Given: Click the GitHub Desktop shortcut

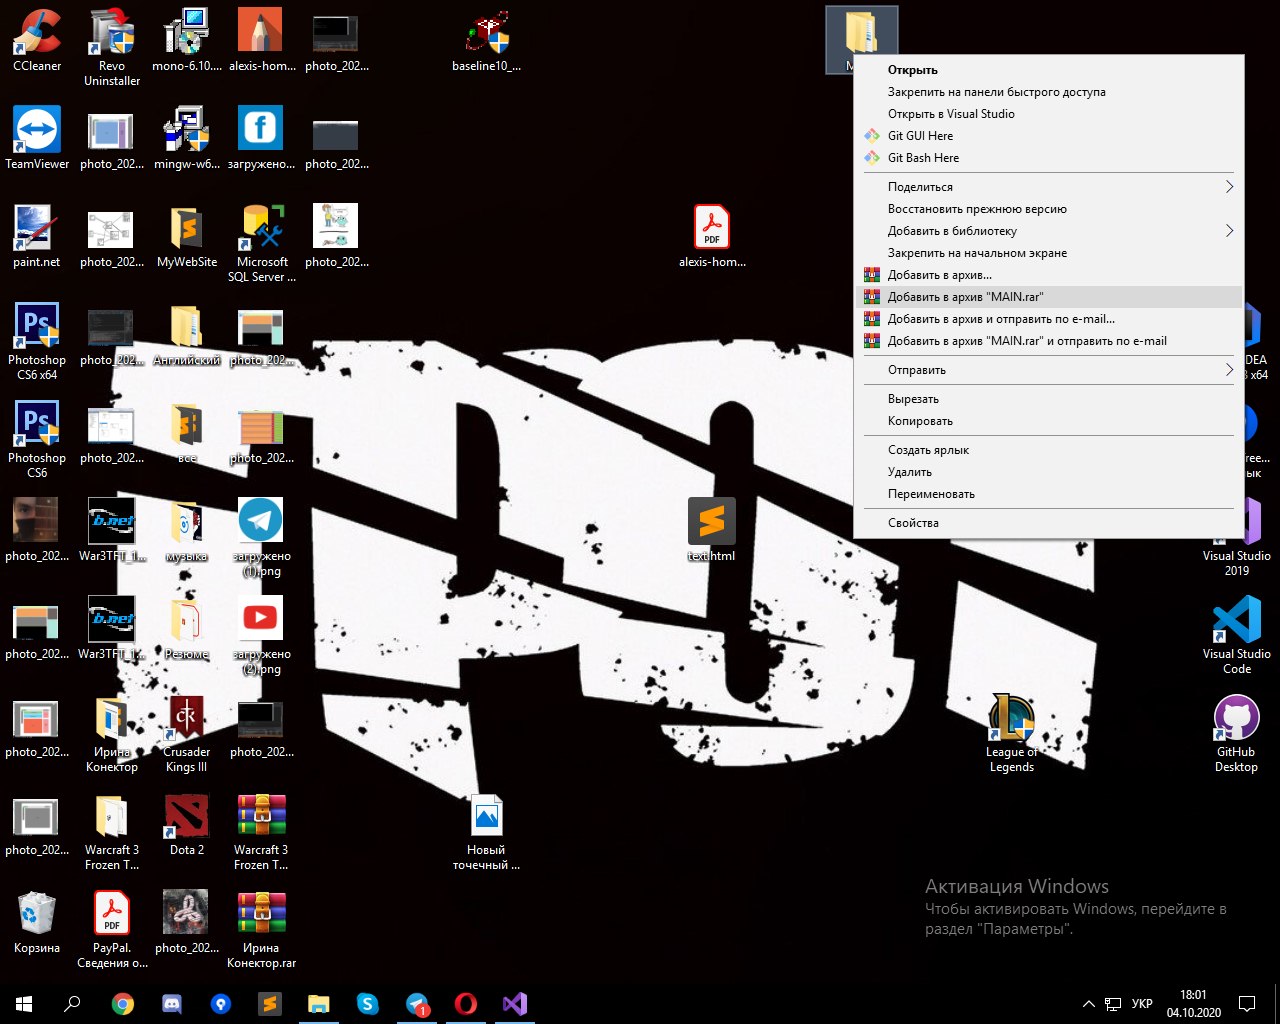Looking at the screenshot, I should (1237, 732).
